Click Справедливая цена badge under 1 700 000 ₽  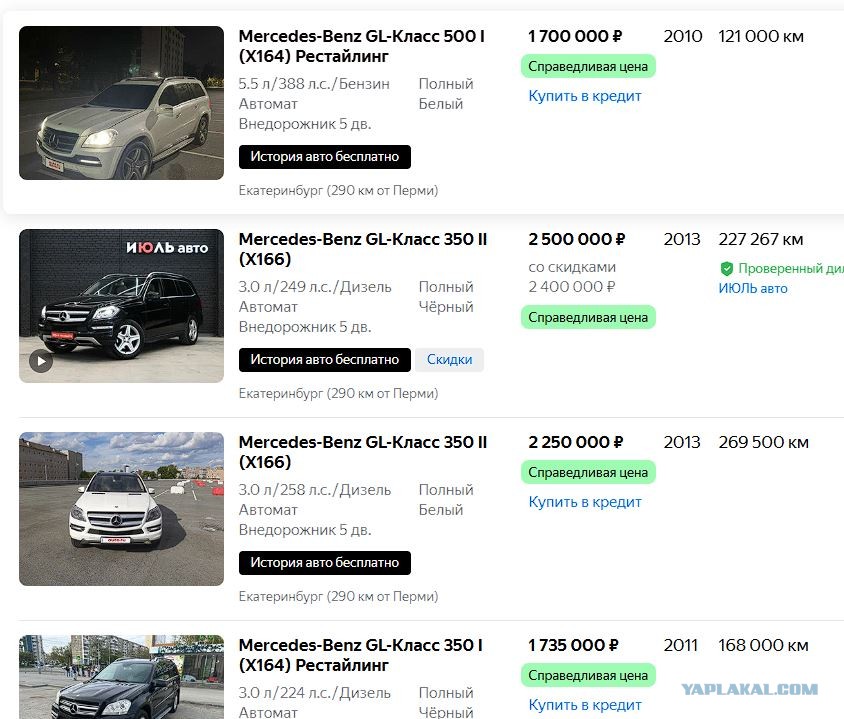588,66
